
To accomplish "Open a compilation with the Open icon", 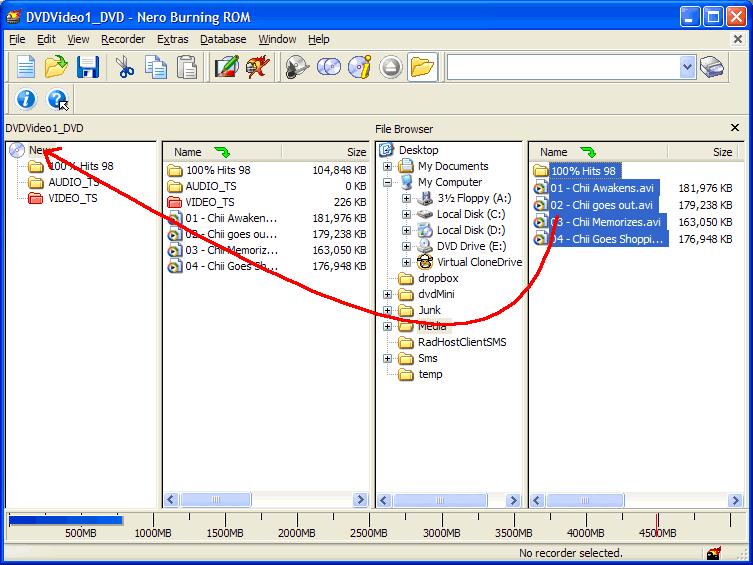I will (x=56, y=67).
